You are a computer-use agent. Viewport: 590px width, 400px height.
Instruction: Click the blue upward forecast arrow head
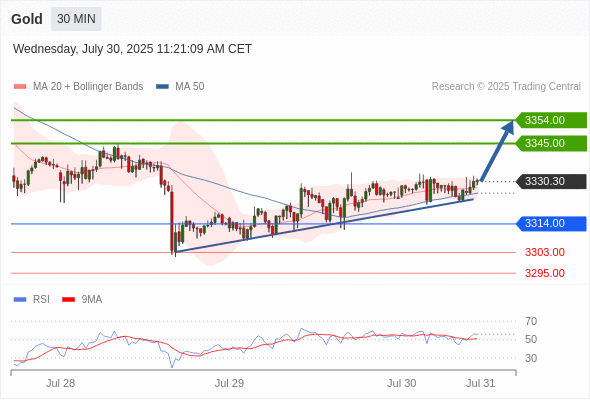508,127
